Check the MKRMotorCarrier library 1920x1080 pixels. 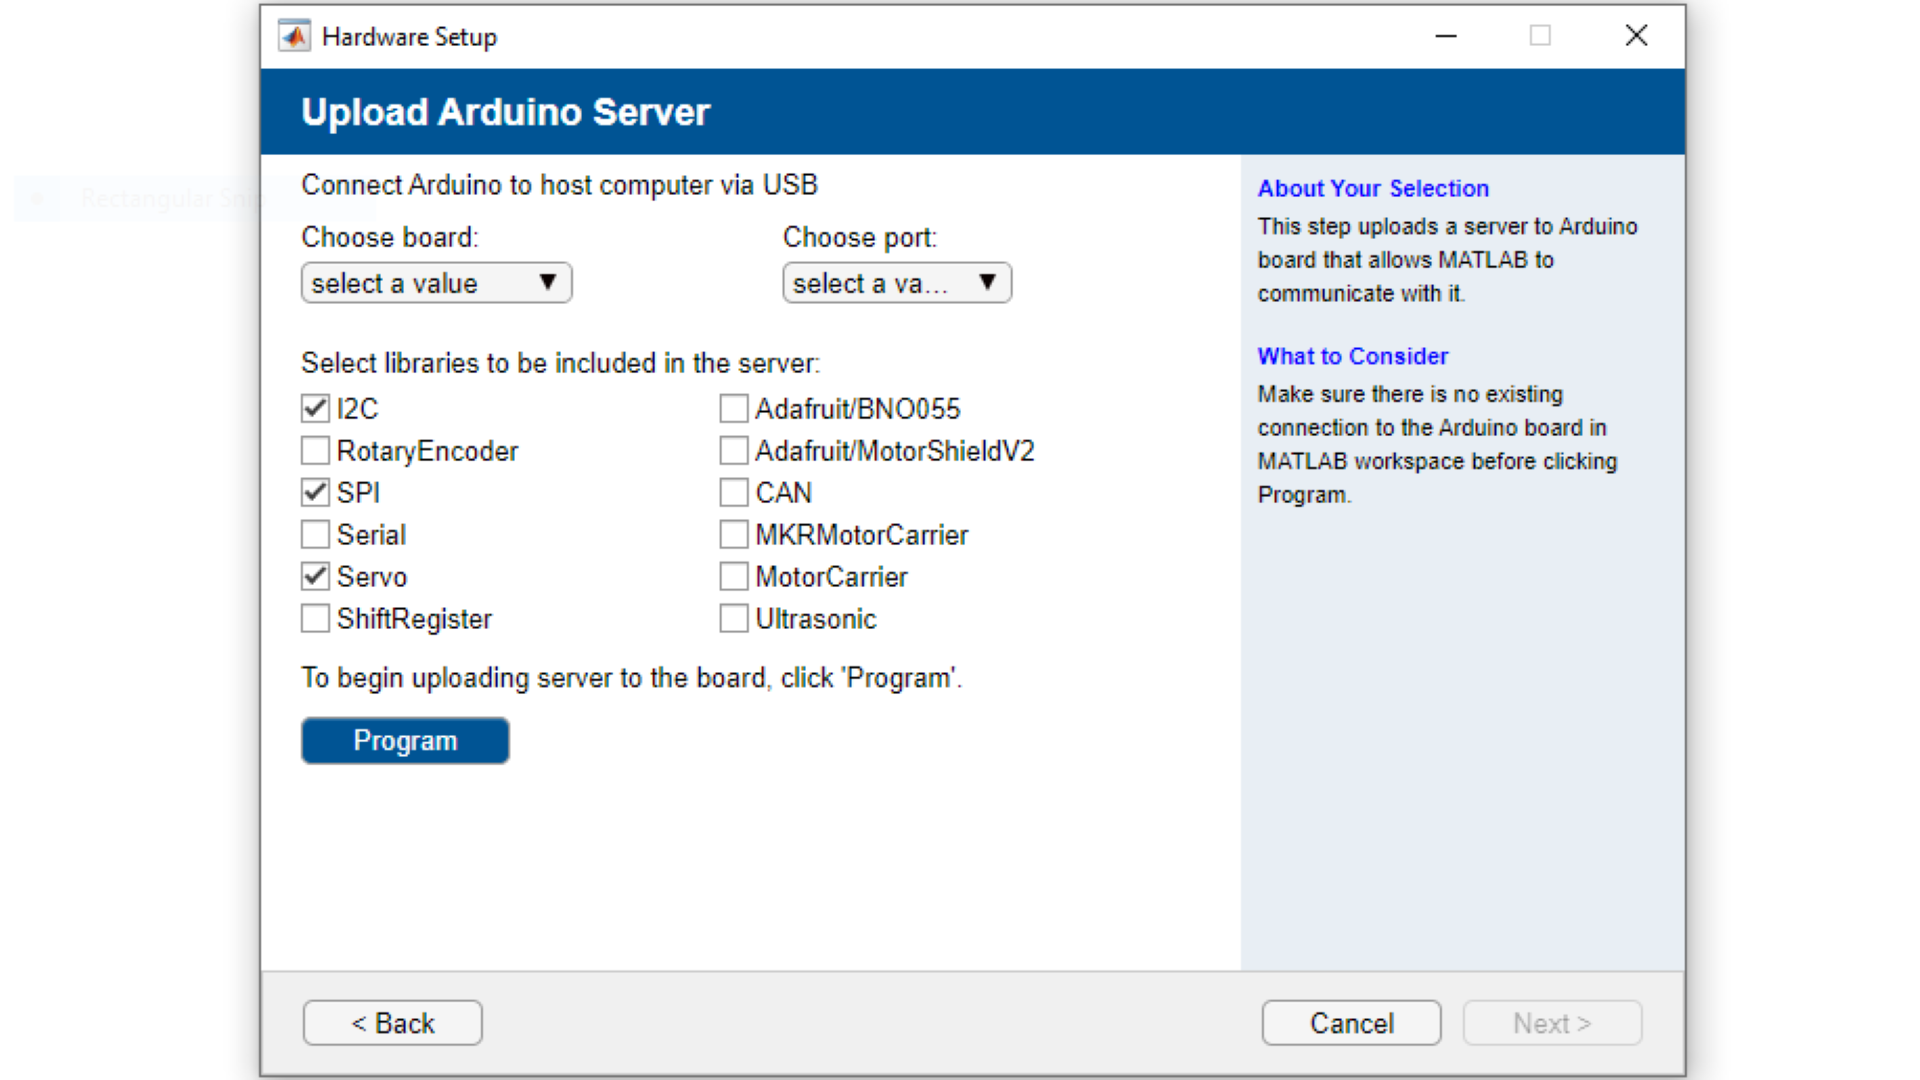point(733,534)
